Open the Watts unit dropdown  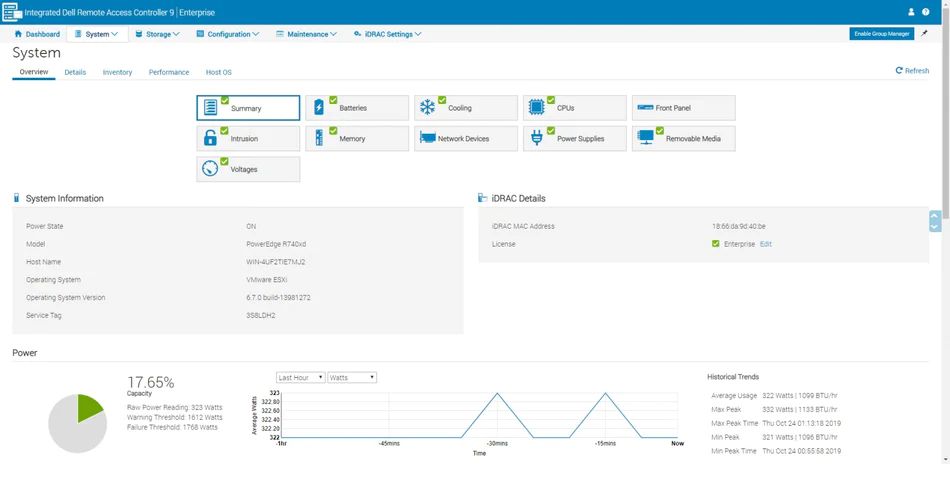[352, 377]
